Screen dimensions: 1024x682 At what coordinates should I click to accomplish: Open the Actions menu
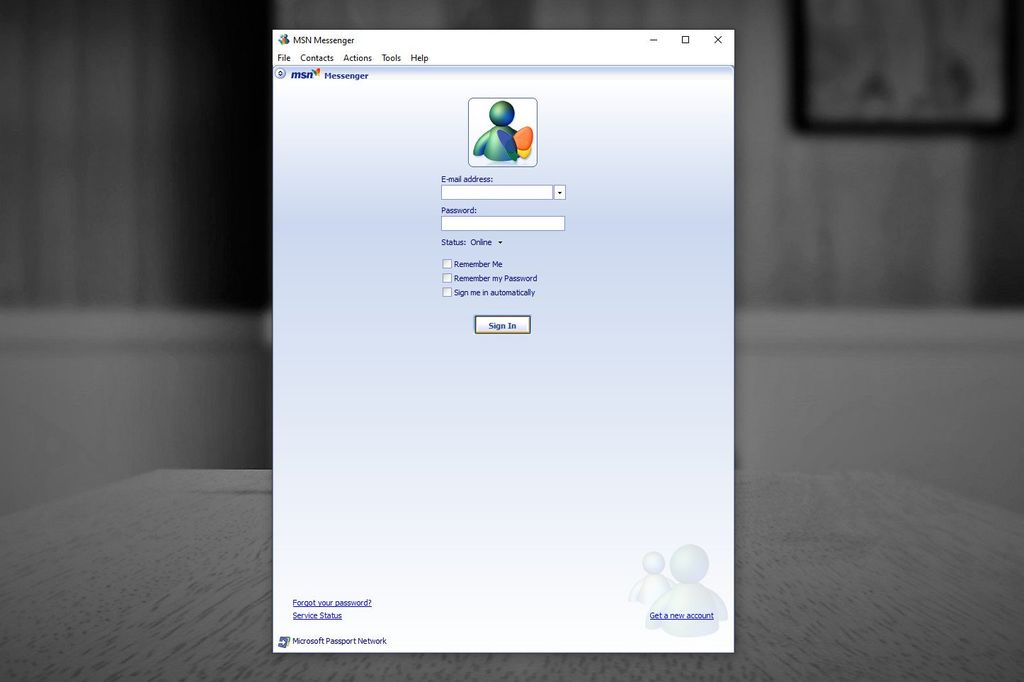(x=357, y=58)
